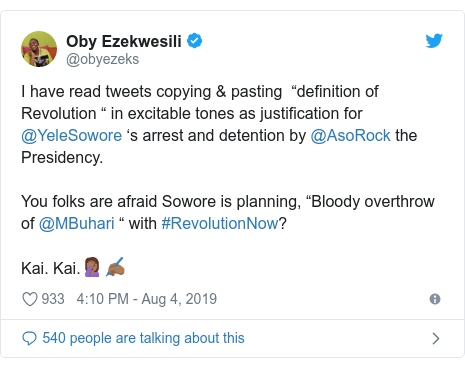This screenshot has height=368, width=465.
Task: Click the speech bubble reply icon
Action: [29, 338]
